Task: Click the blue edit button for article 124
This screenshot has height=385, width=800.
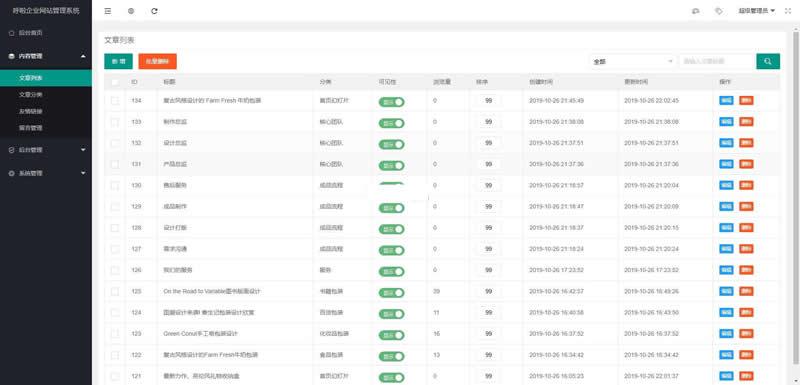Action: (726, 312)
